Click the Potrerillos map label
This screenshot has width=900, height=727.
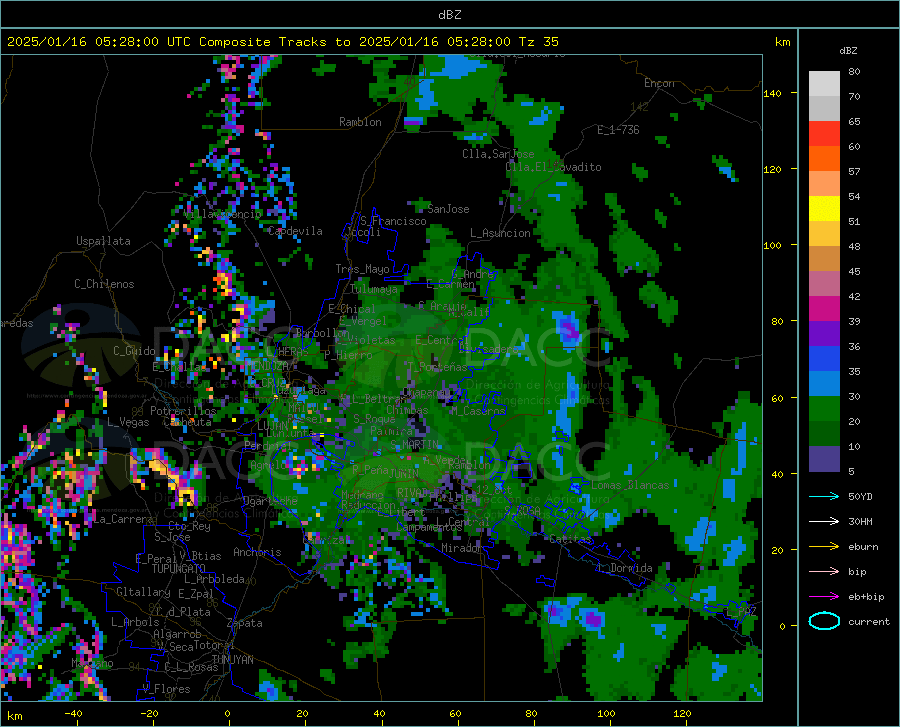point(183,411)
